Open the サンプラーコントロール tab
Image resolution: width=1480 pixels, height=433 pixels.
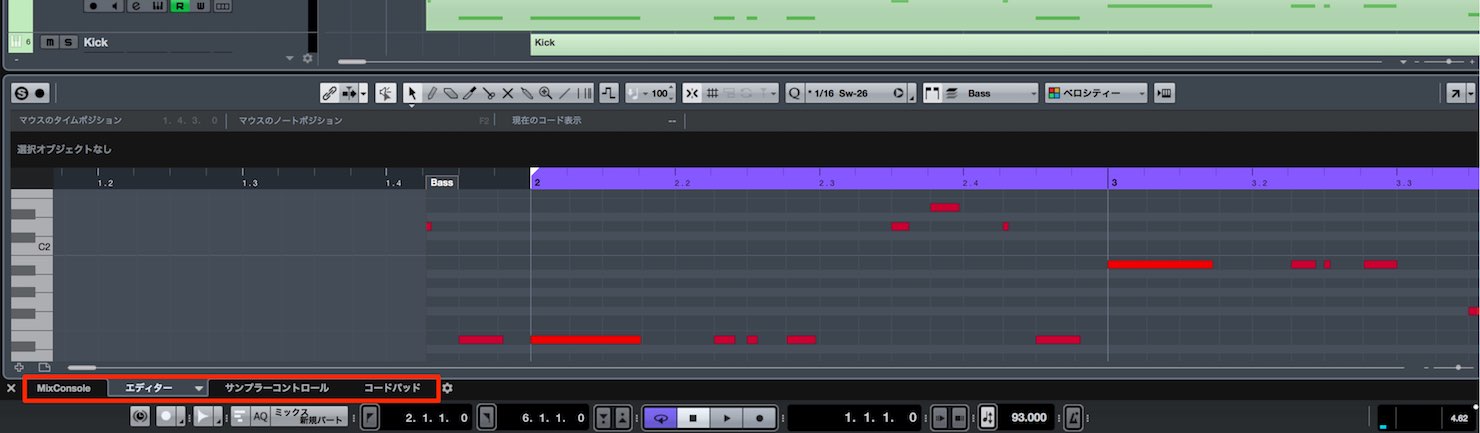[276, 388]
